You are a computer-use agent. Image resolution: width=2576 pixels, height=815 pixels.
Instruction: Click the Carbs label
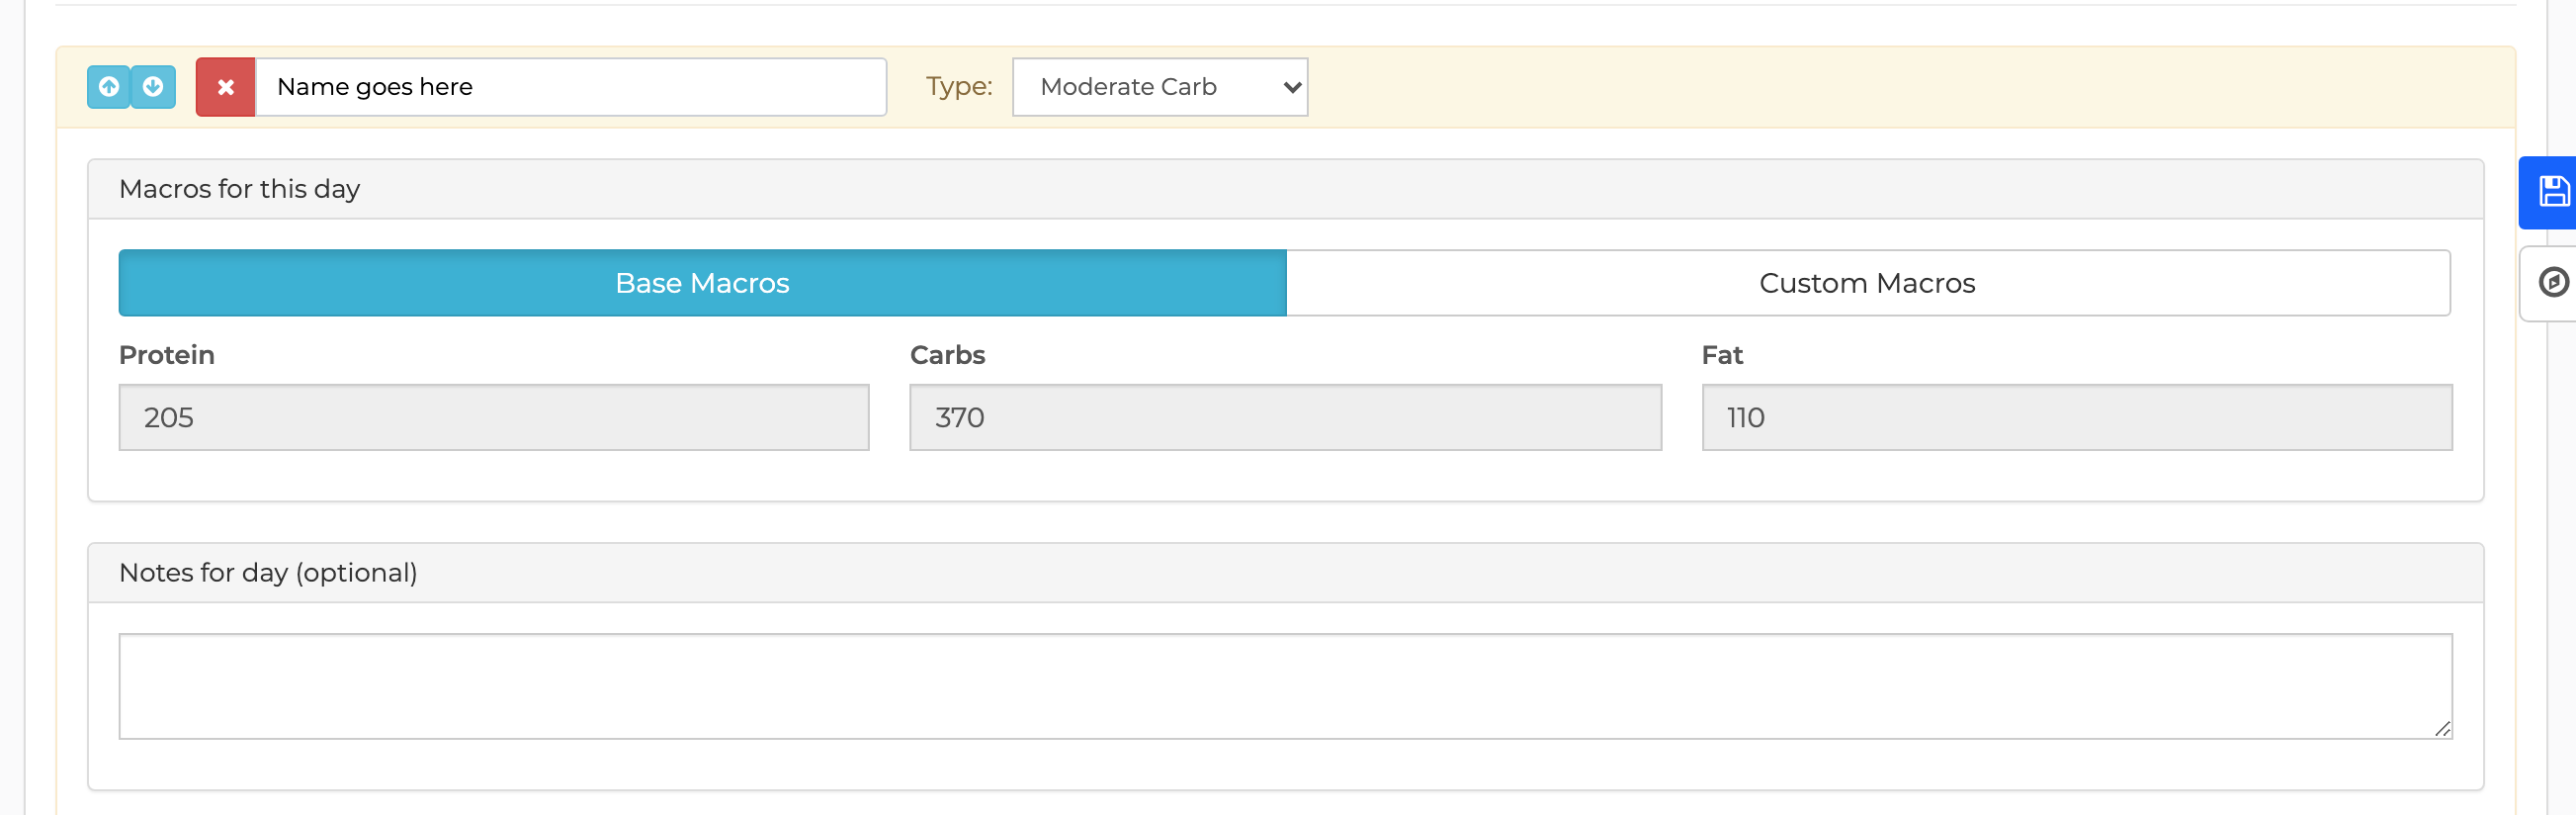click(946, 355)
